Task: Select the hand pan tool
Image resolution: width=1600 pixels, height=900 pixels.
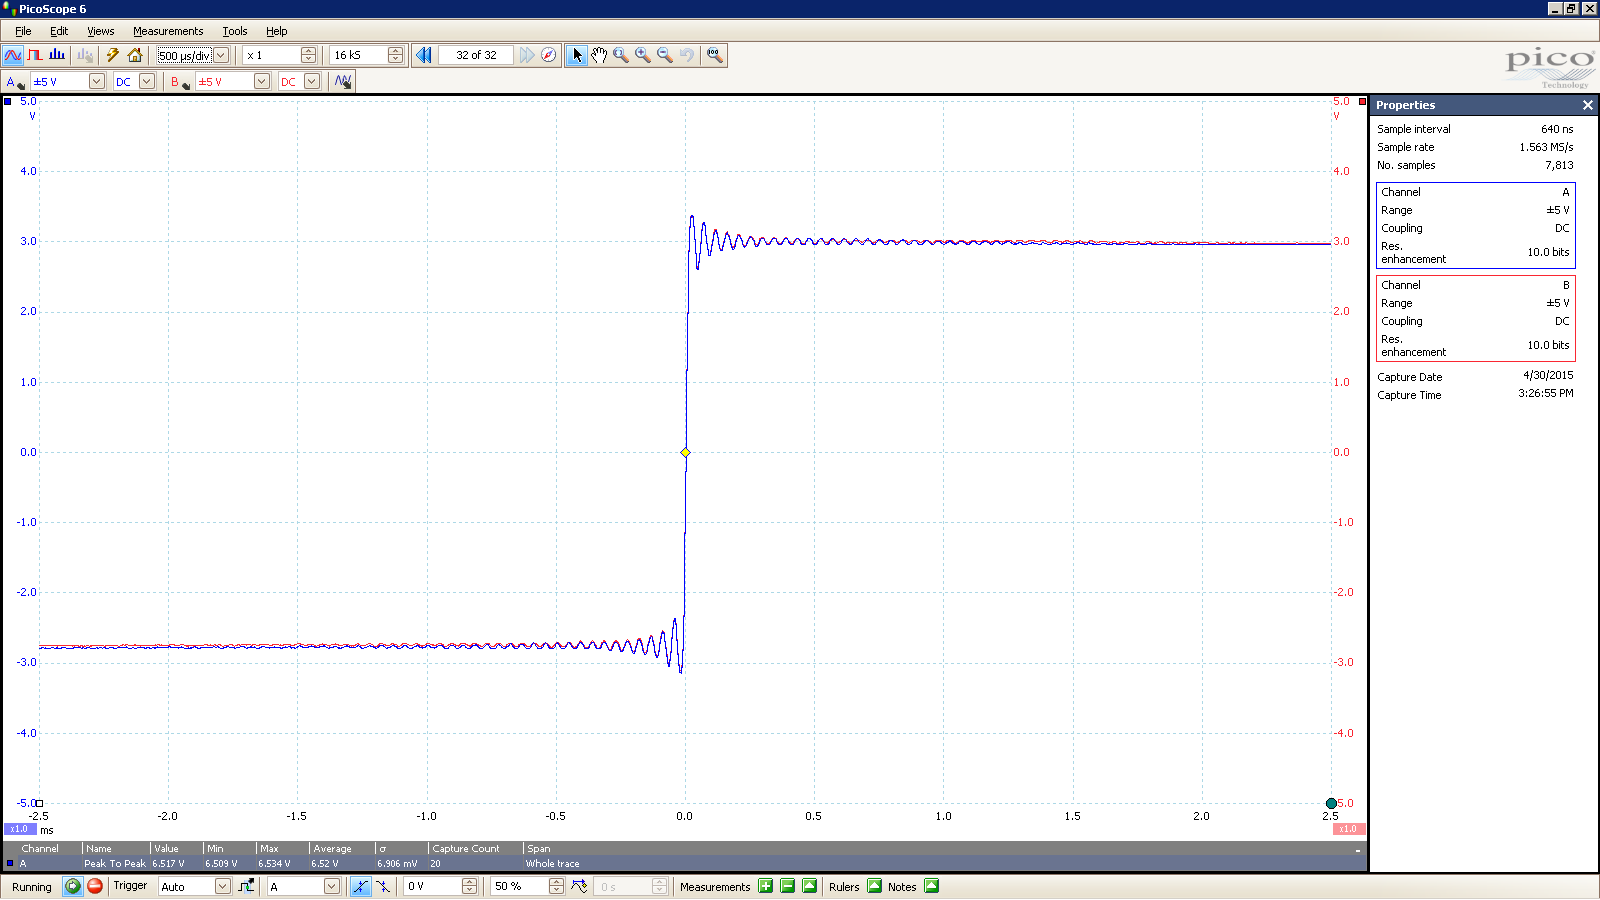Action: (x=598, y=55)
